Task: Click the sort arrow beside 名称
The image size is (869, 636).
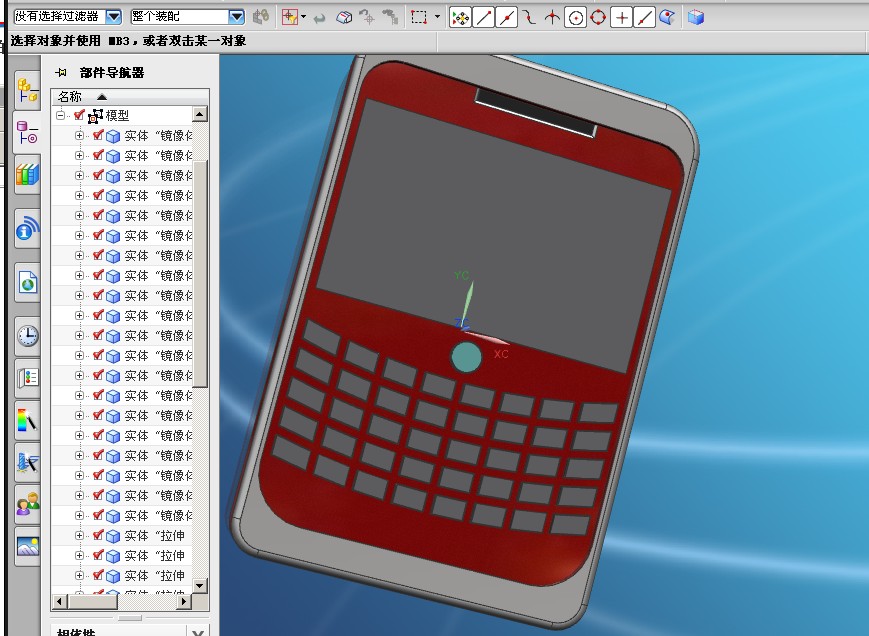Action: (102, 97)
